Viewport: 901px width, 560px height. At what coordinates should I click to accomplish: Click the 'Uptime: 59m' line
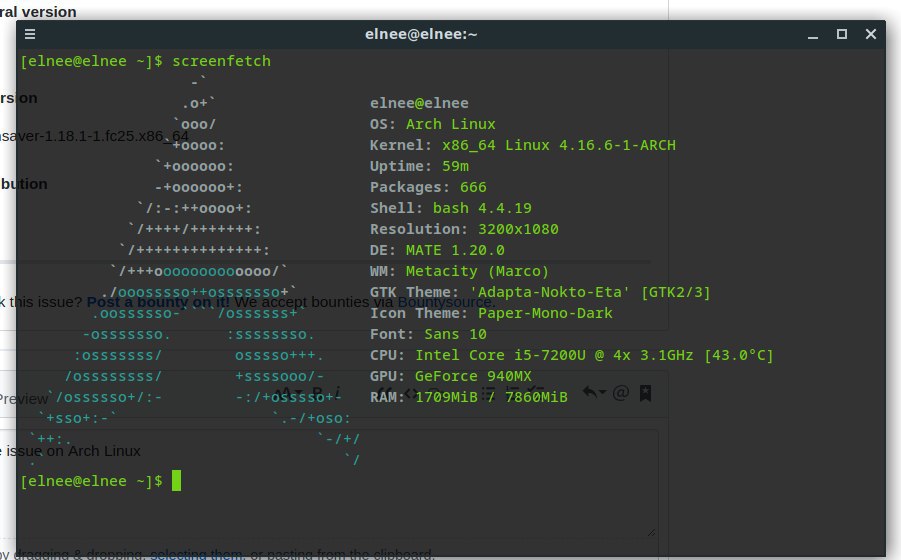[419, 166]
